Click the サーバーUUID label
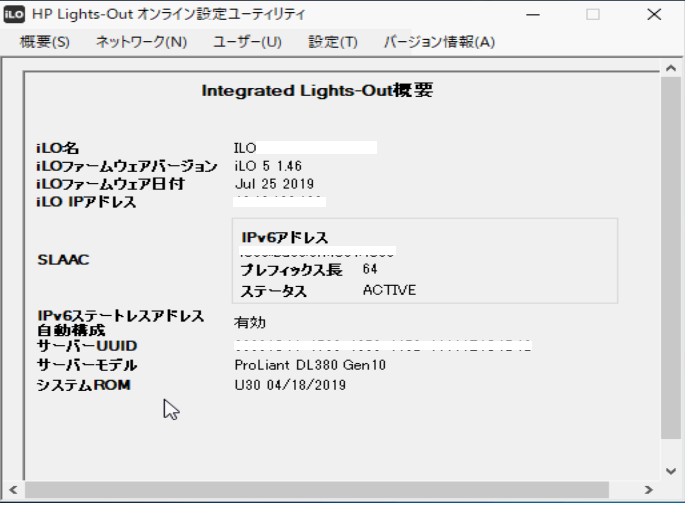 87,346
